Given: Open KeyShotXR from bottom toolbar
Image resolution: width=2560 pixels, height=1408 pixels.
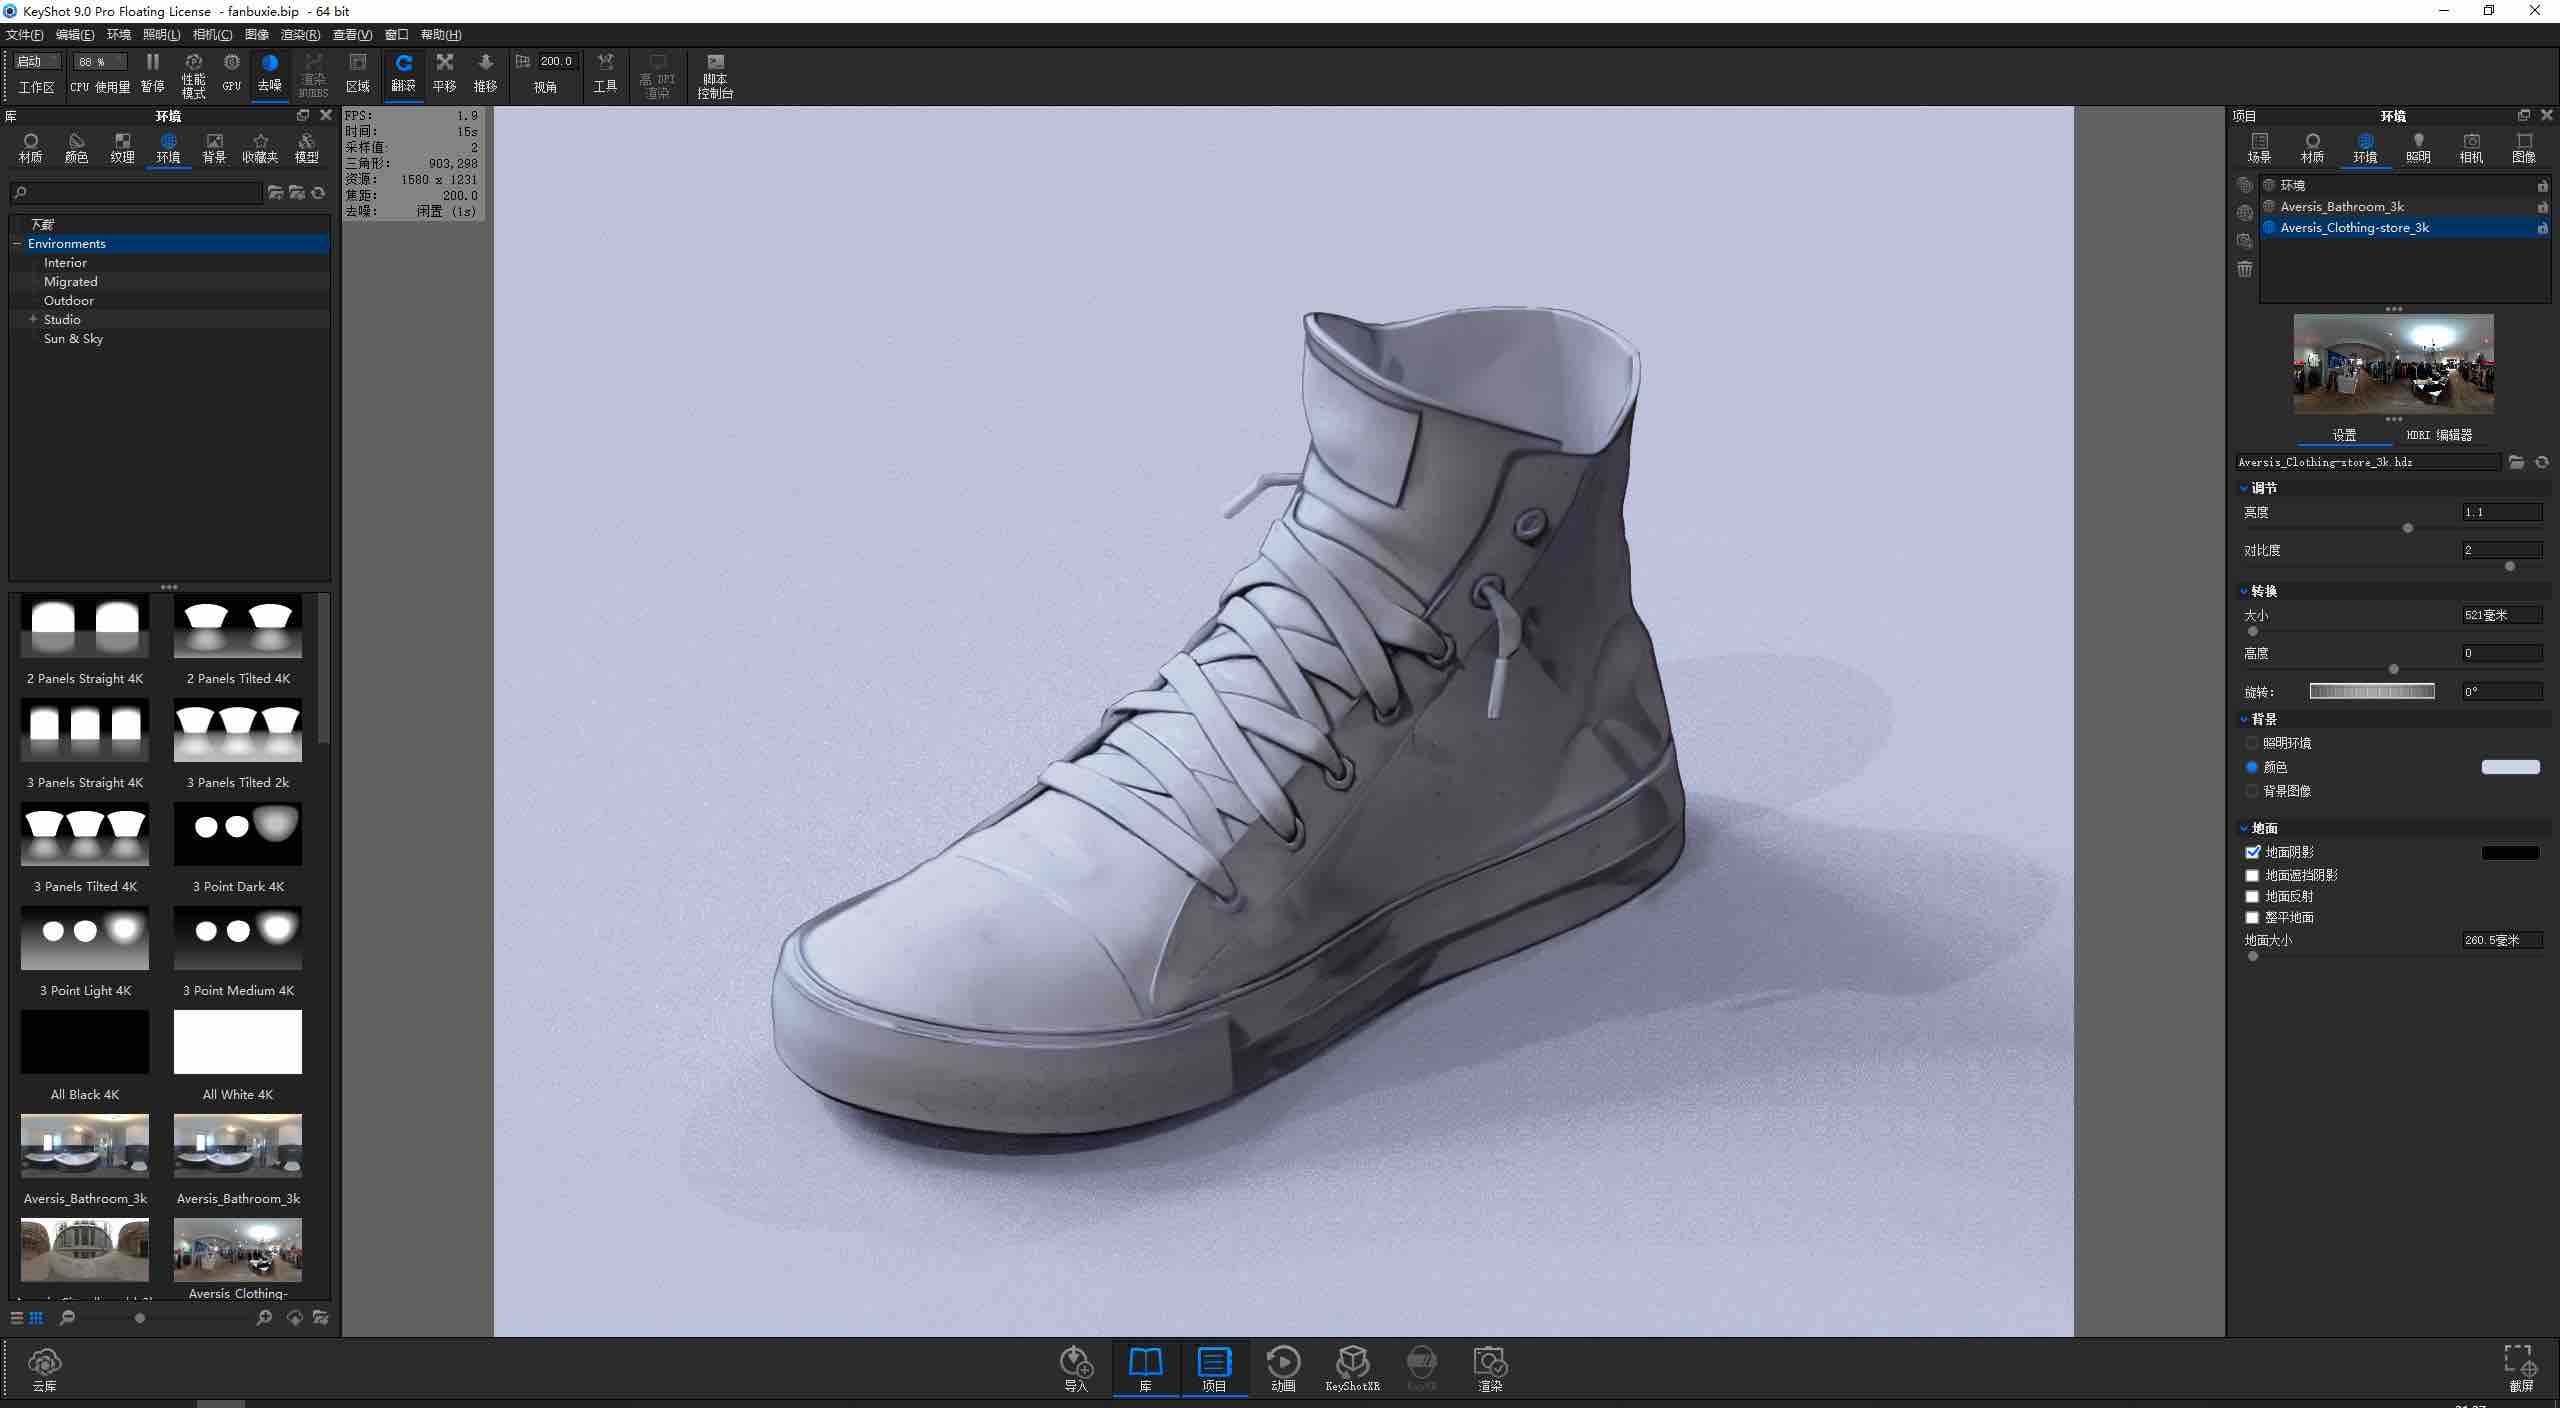Looking at the screenshot, I should click(1352, 1362).
